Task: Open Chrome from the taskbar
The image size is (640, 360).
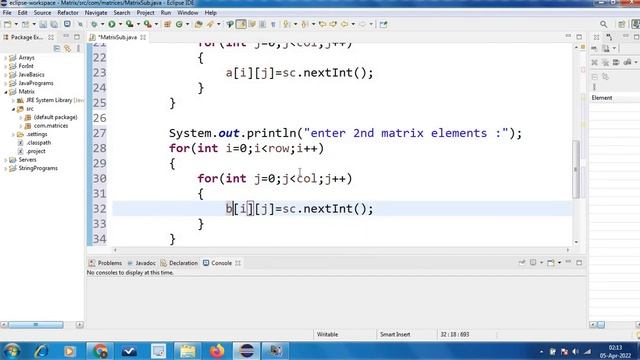Action: [100, 351]
